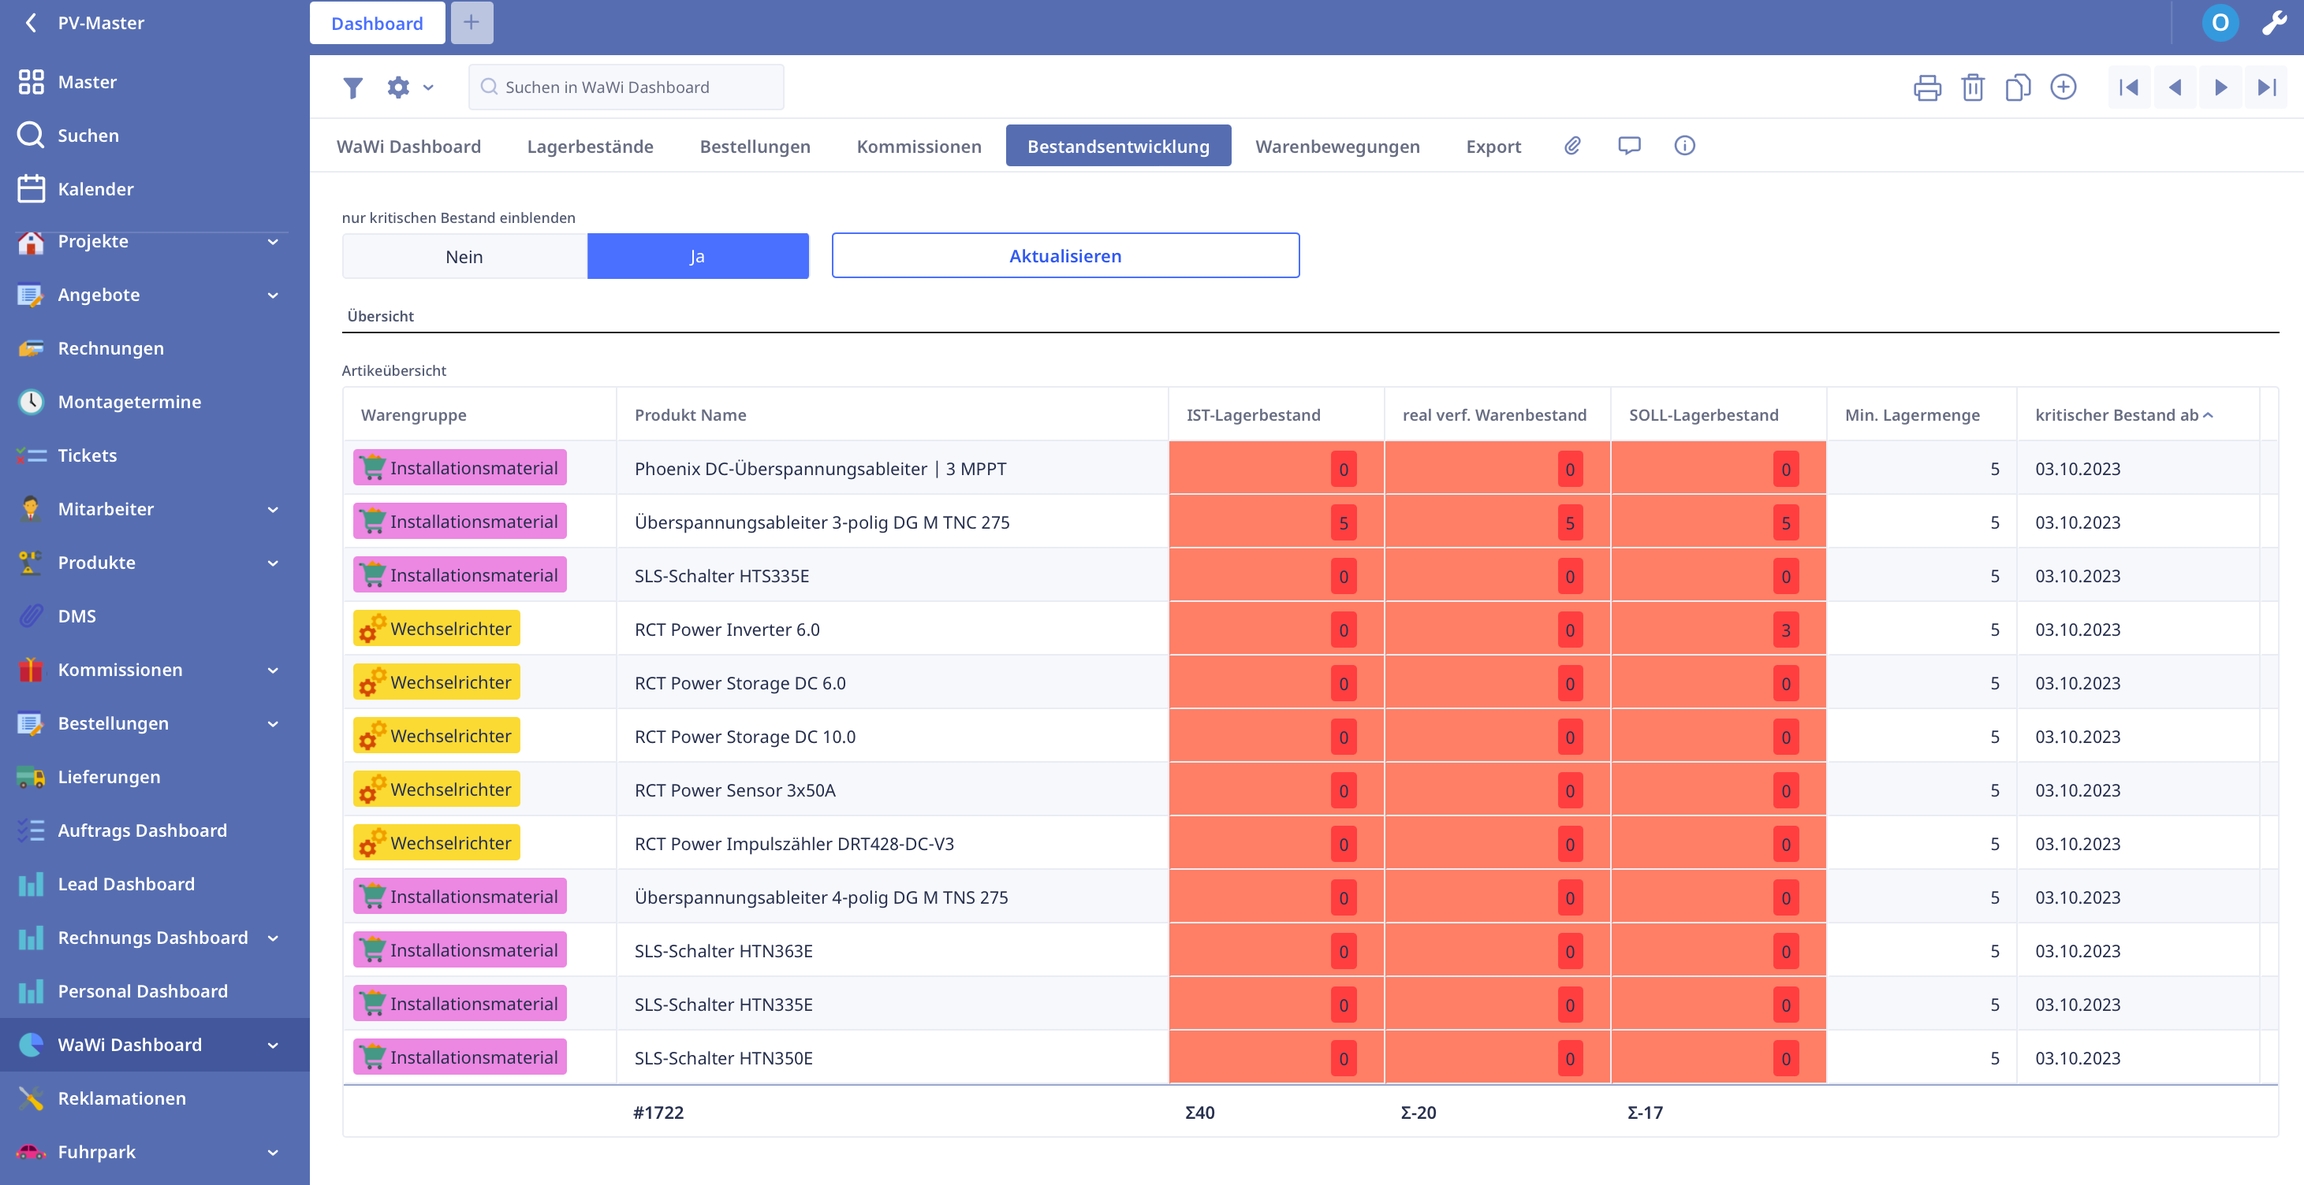
Task: Expand the Kommissionen sidebar chevron
Action: (x=272, y=670)
